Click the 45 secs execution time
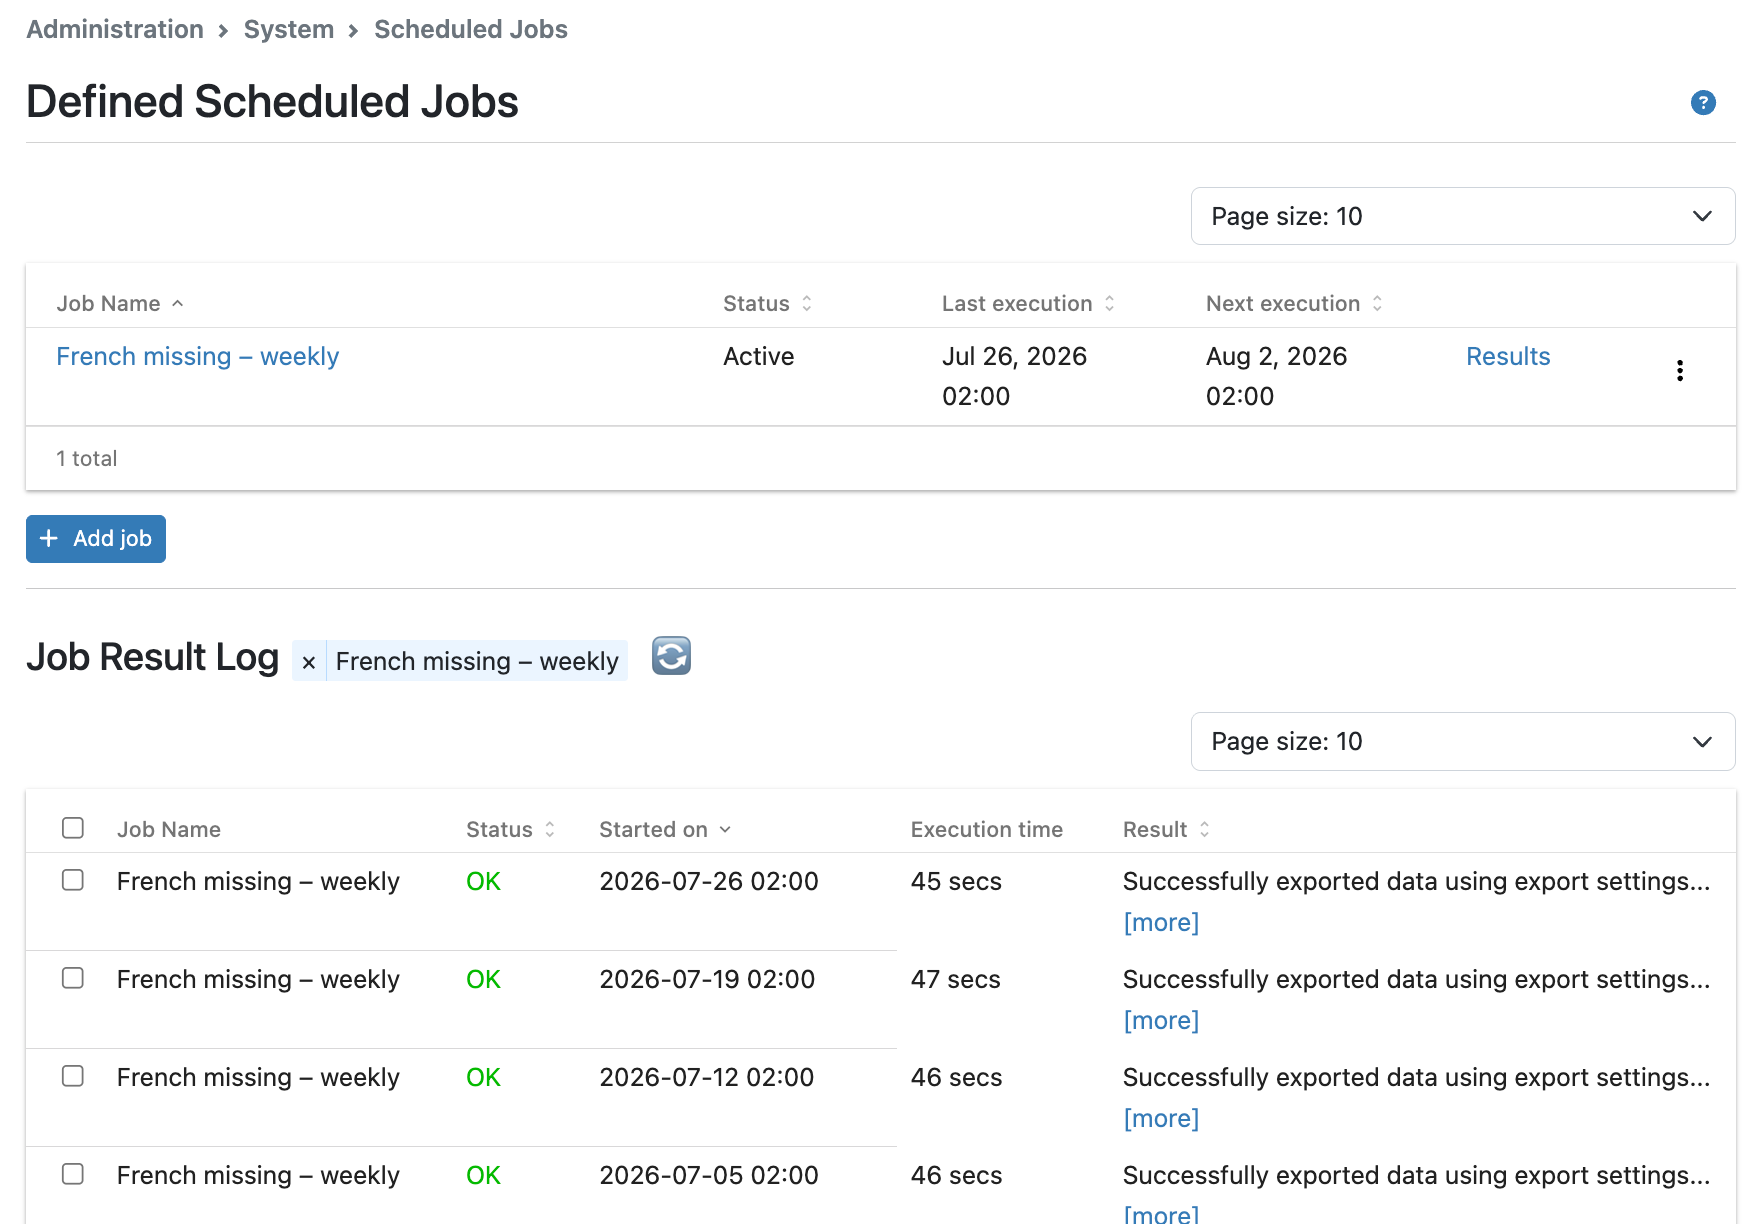This screenshot has width=1756, height=1224. pos(956,881)
